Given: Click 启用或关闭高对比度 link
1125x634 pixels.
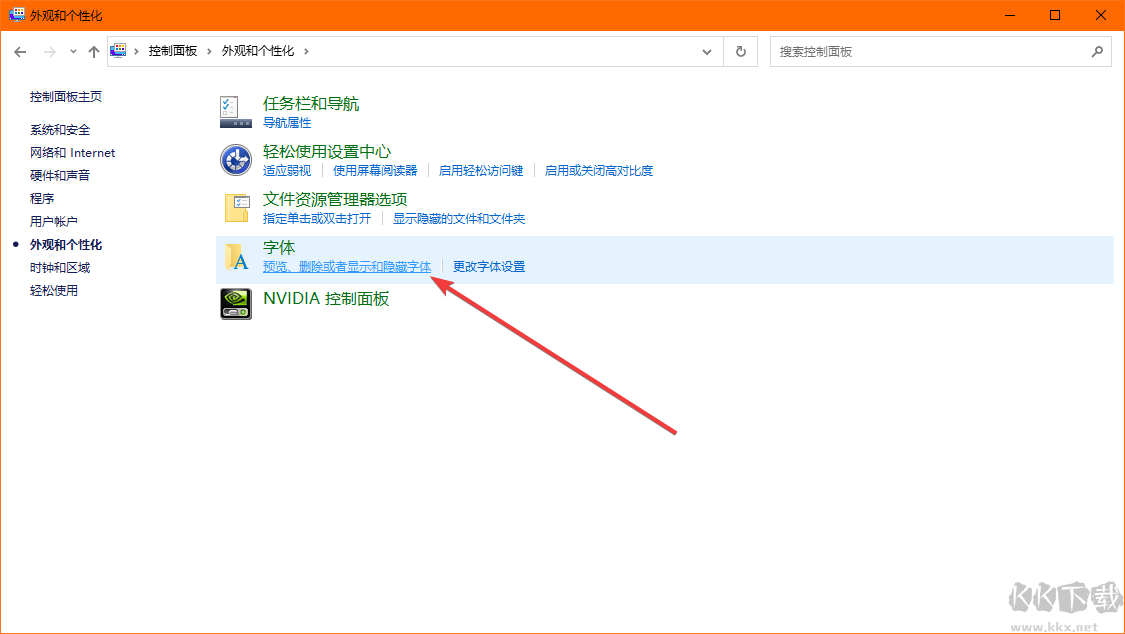Looking at the screenshot, I should coord(597,170).
